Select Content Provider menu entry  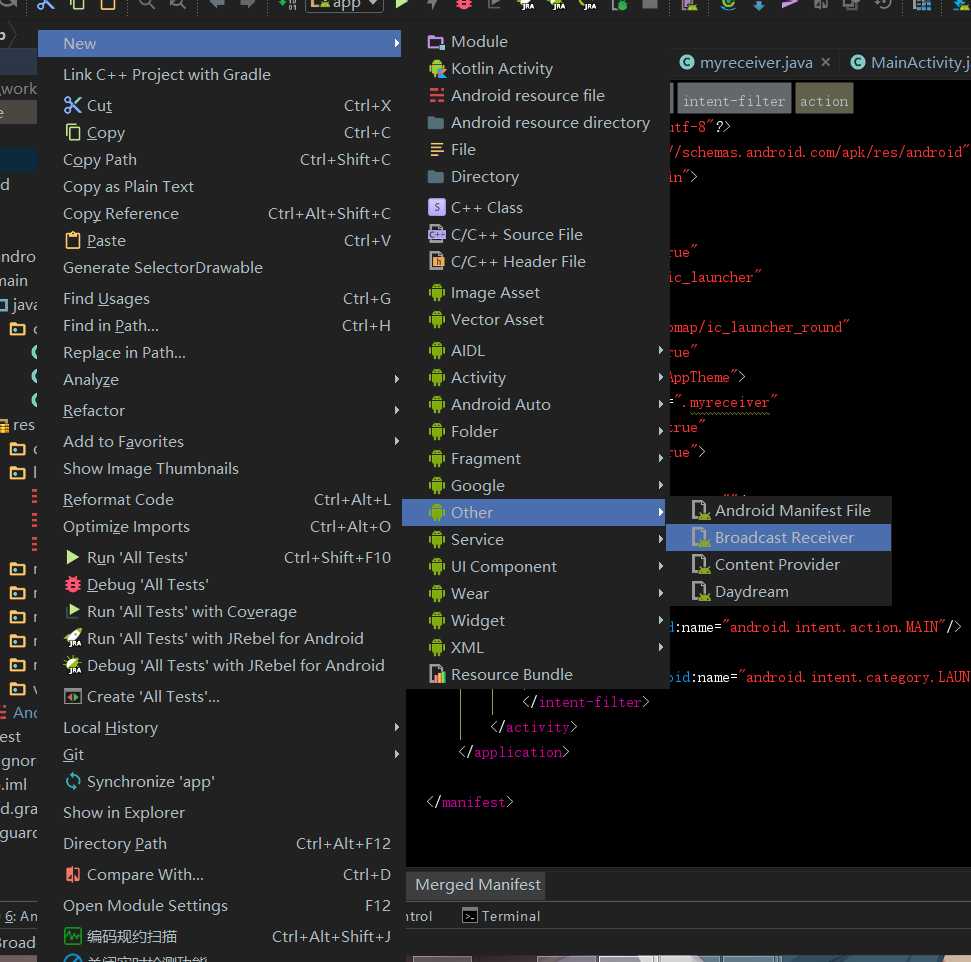(778, 564)
